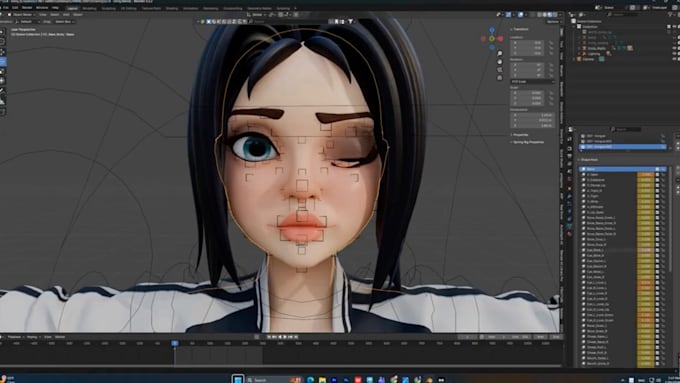Click the green Y axis gizmo ball
The width and height of the screenshot is (680, 383).
pos(492,39)
